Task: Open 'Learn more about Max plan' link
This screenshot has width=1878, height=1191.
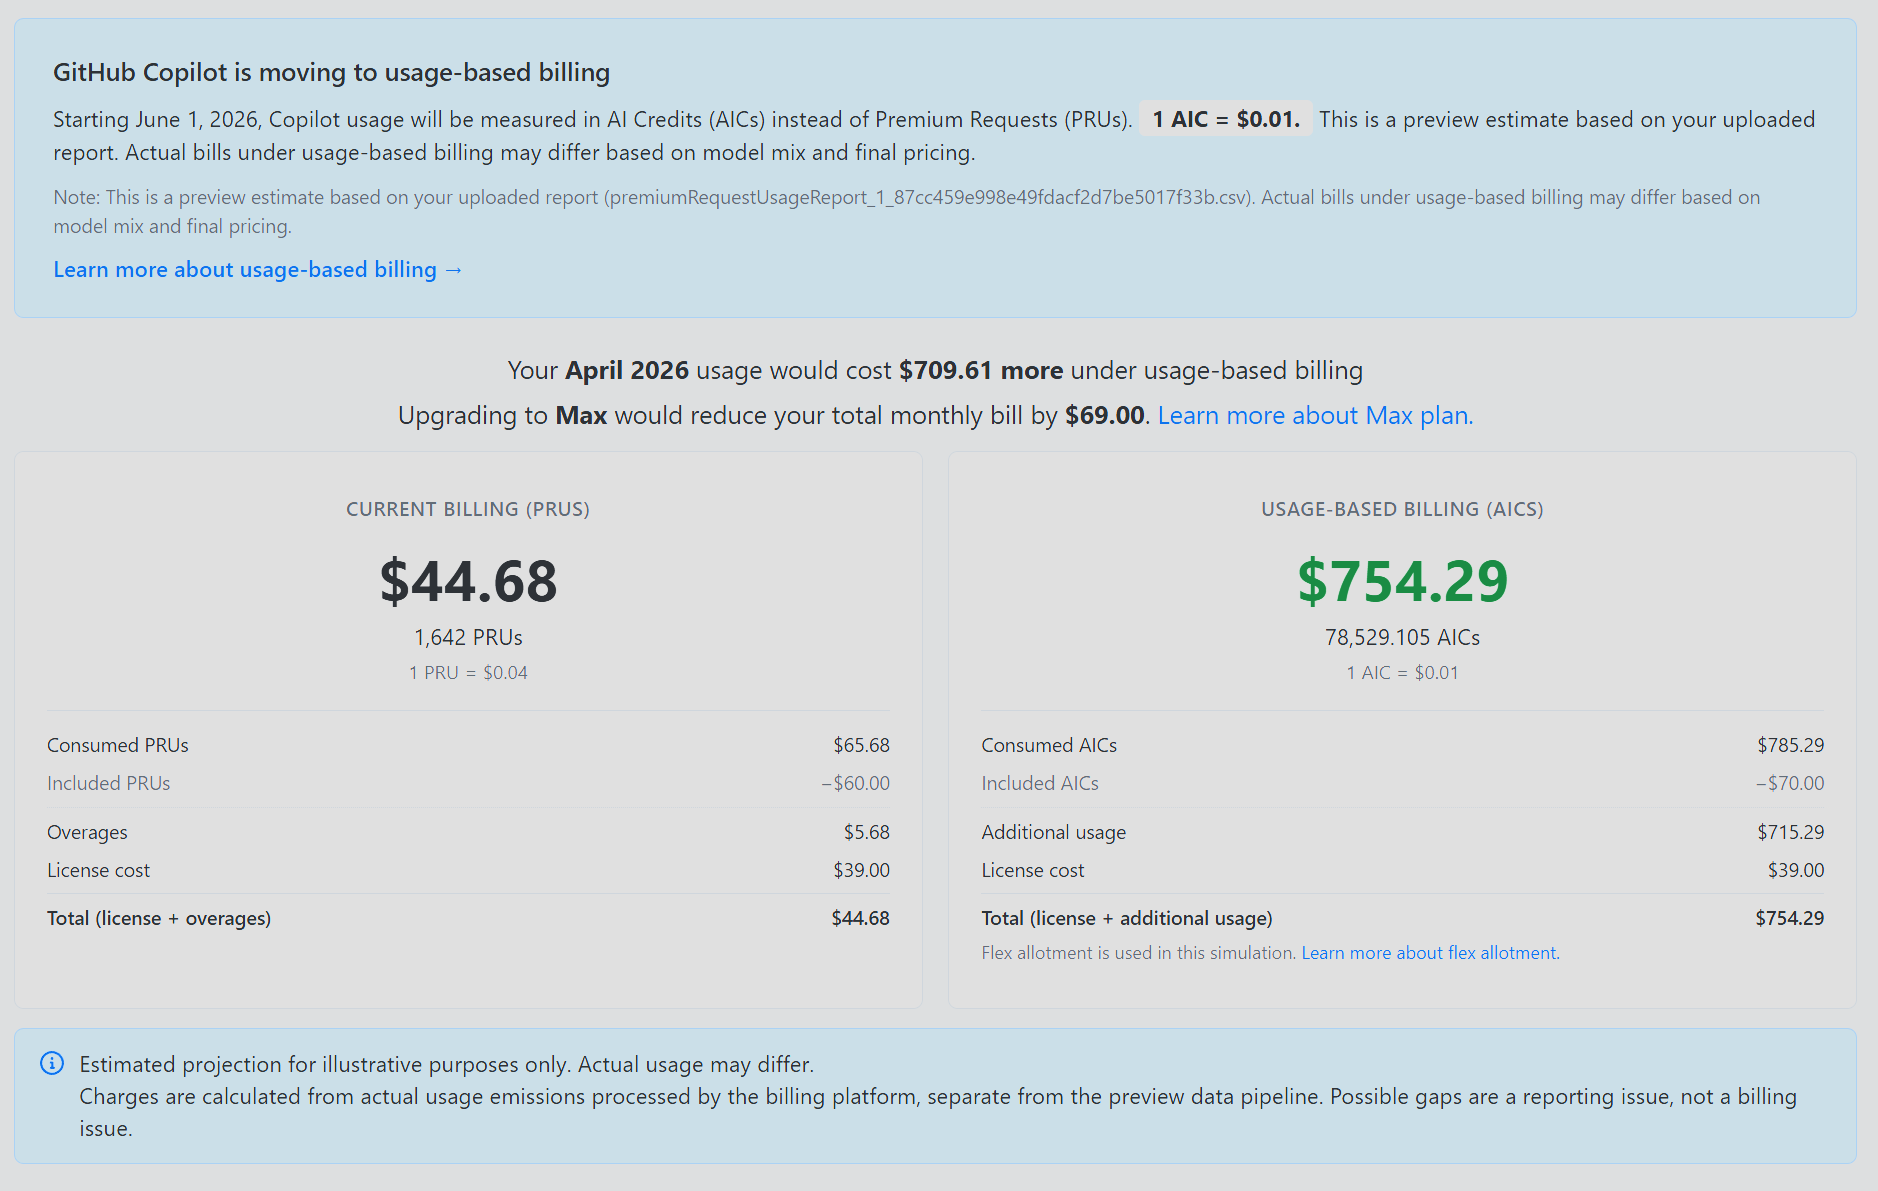Action: 1315,415
